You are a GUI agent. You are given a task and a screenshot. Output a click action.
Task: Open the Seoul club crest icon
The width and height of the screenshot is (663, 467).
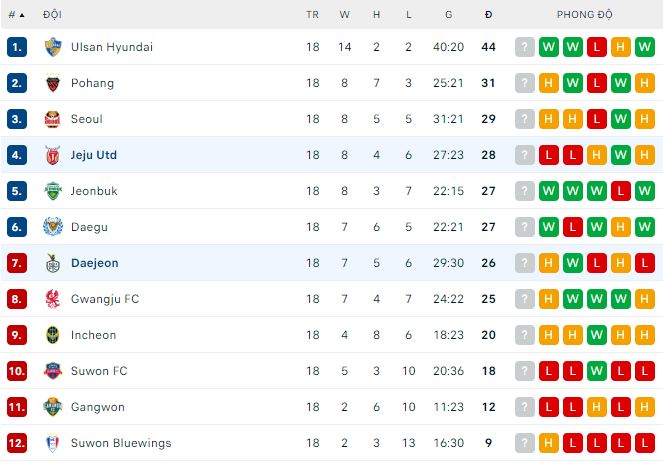(53, 119)
